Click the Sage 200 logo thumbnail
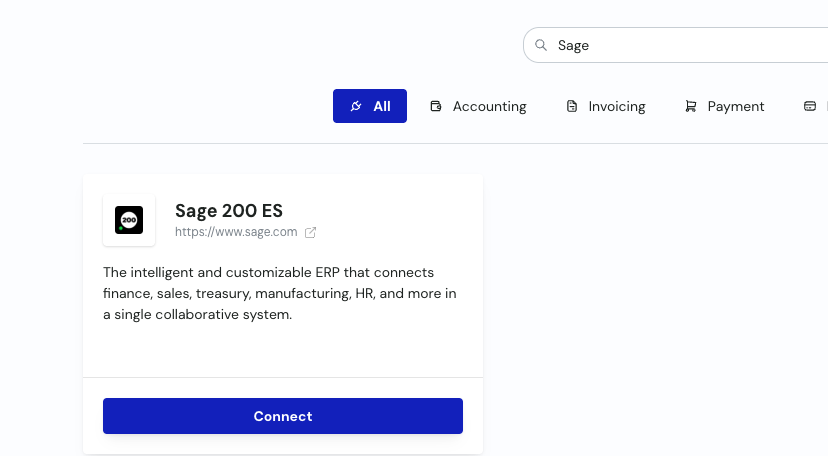Image resolution: width=828 pixels, height=456 pixels. [129, 220]
